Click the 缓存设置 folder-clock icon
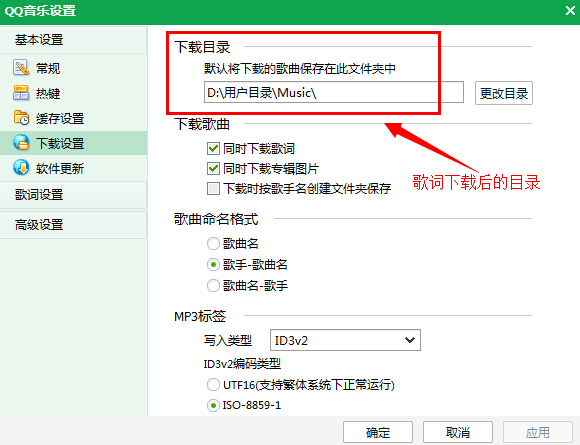 21,118
